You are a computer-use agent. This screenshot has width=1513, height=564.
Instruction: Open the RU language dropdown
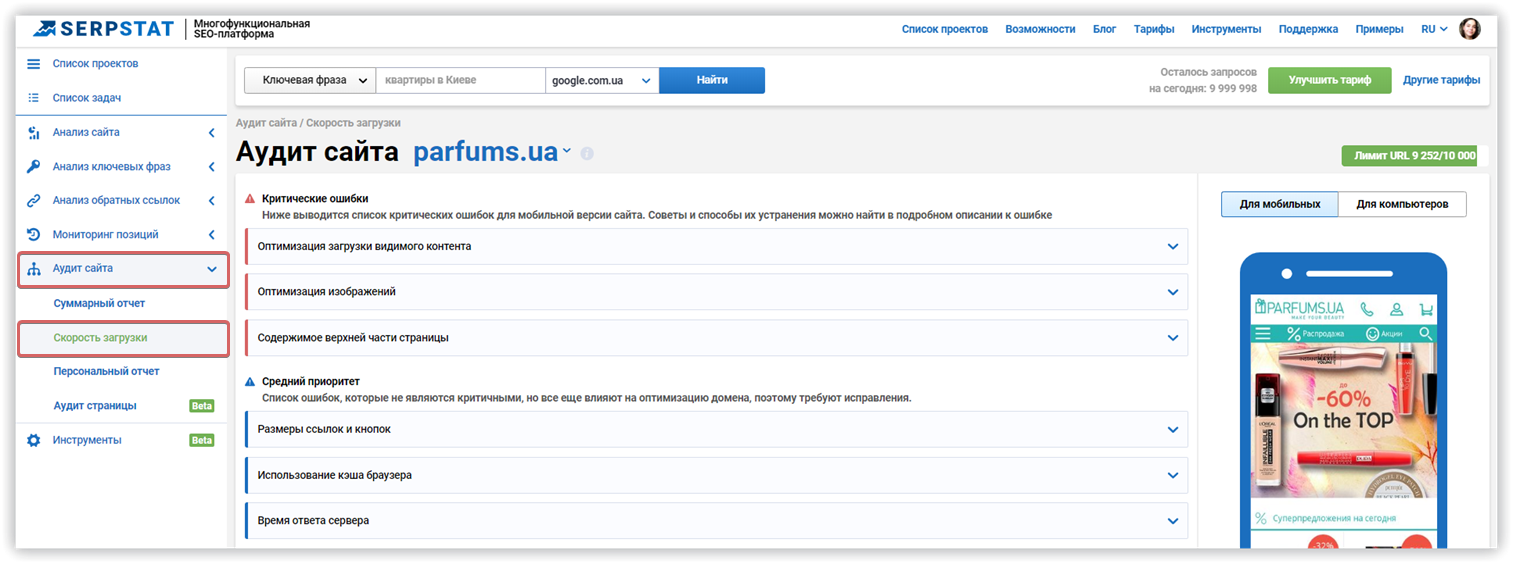(x=1434, y=29)
